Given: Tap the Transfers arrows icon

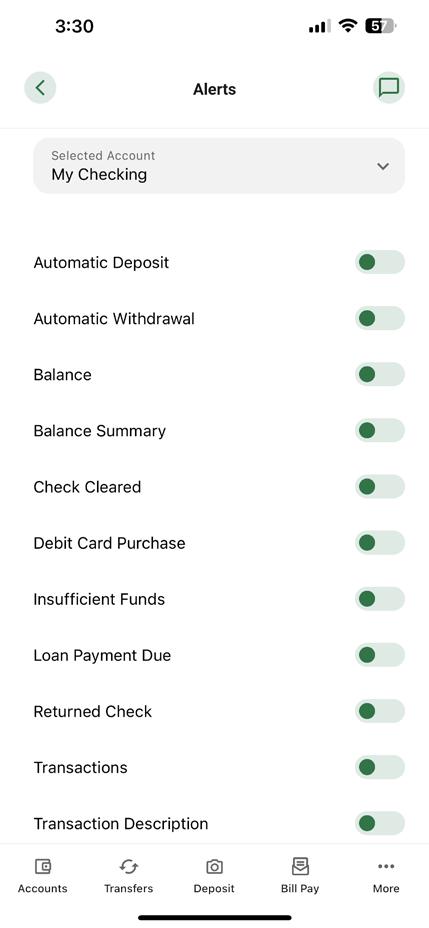Looking at the screenshot, I should coord(128,867).
